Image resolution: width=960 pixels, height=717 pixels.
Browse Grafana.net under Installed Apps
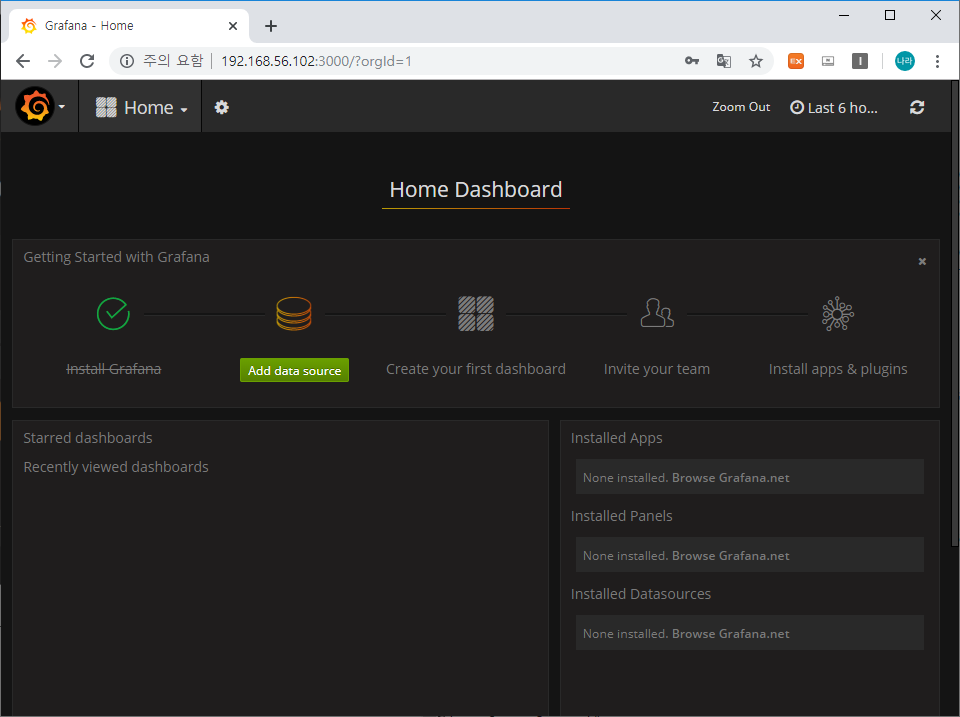pos(730,478)
